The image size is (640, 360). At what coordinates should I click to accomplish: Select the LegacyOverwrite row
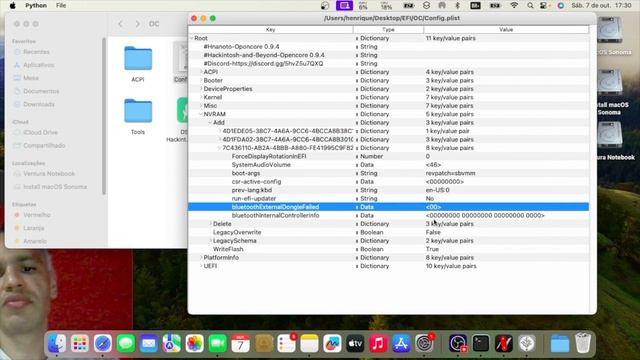388,232
